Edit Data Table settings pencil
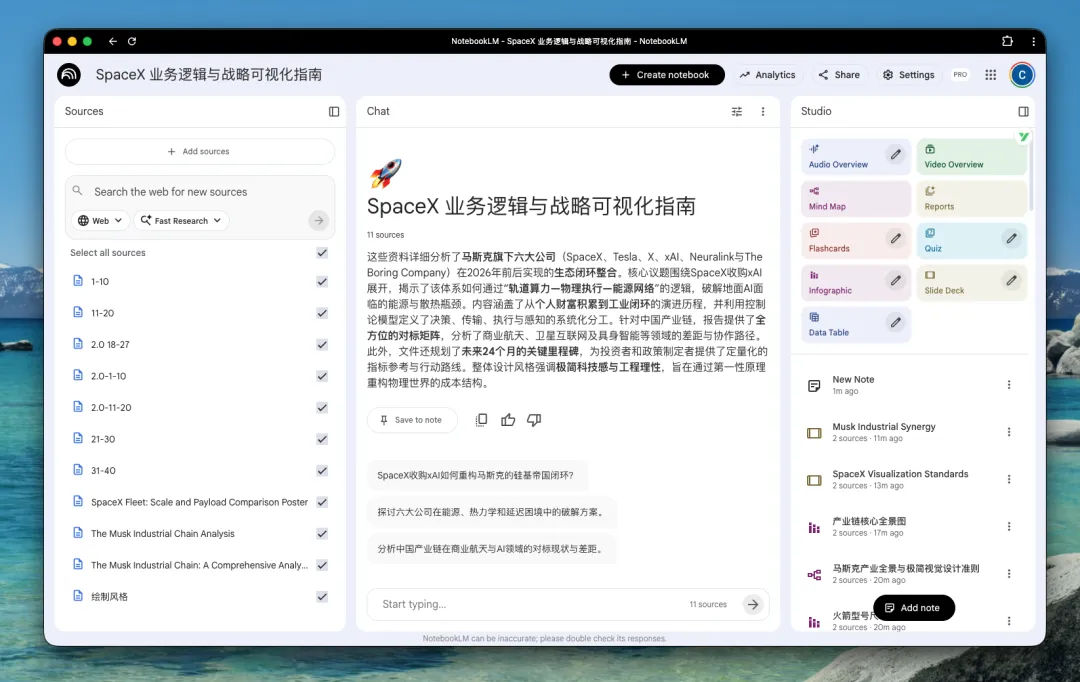The image size is (1080, 682). (x=895, y=322)
